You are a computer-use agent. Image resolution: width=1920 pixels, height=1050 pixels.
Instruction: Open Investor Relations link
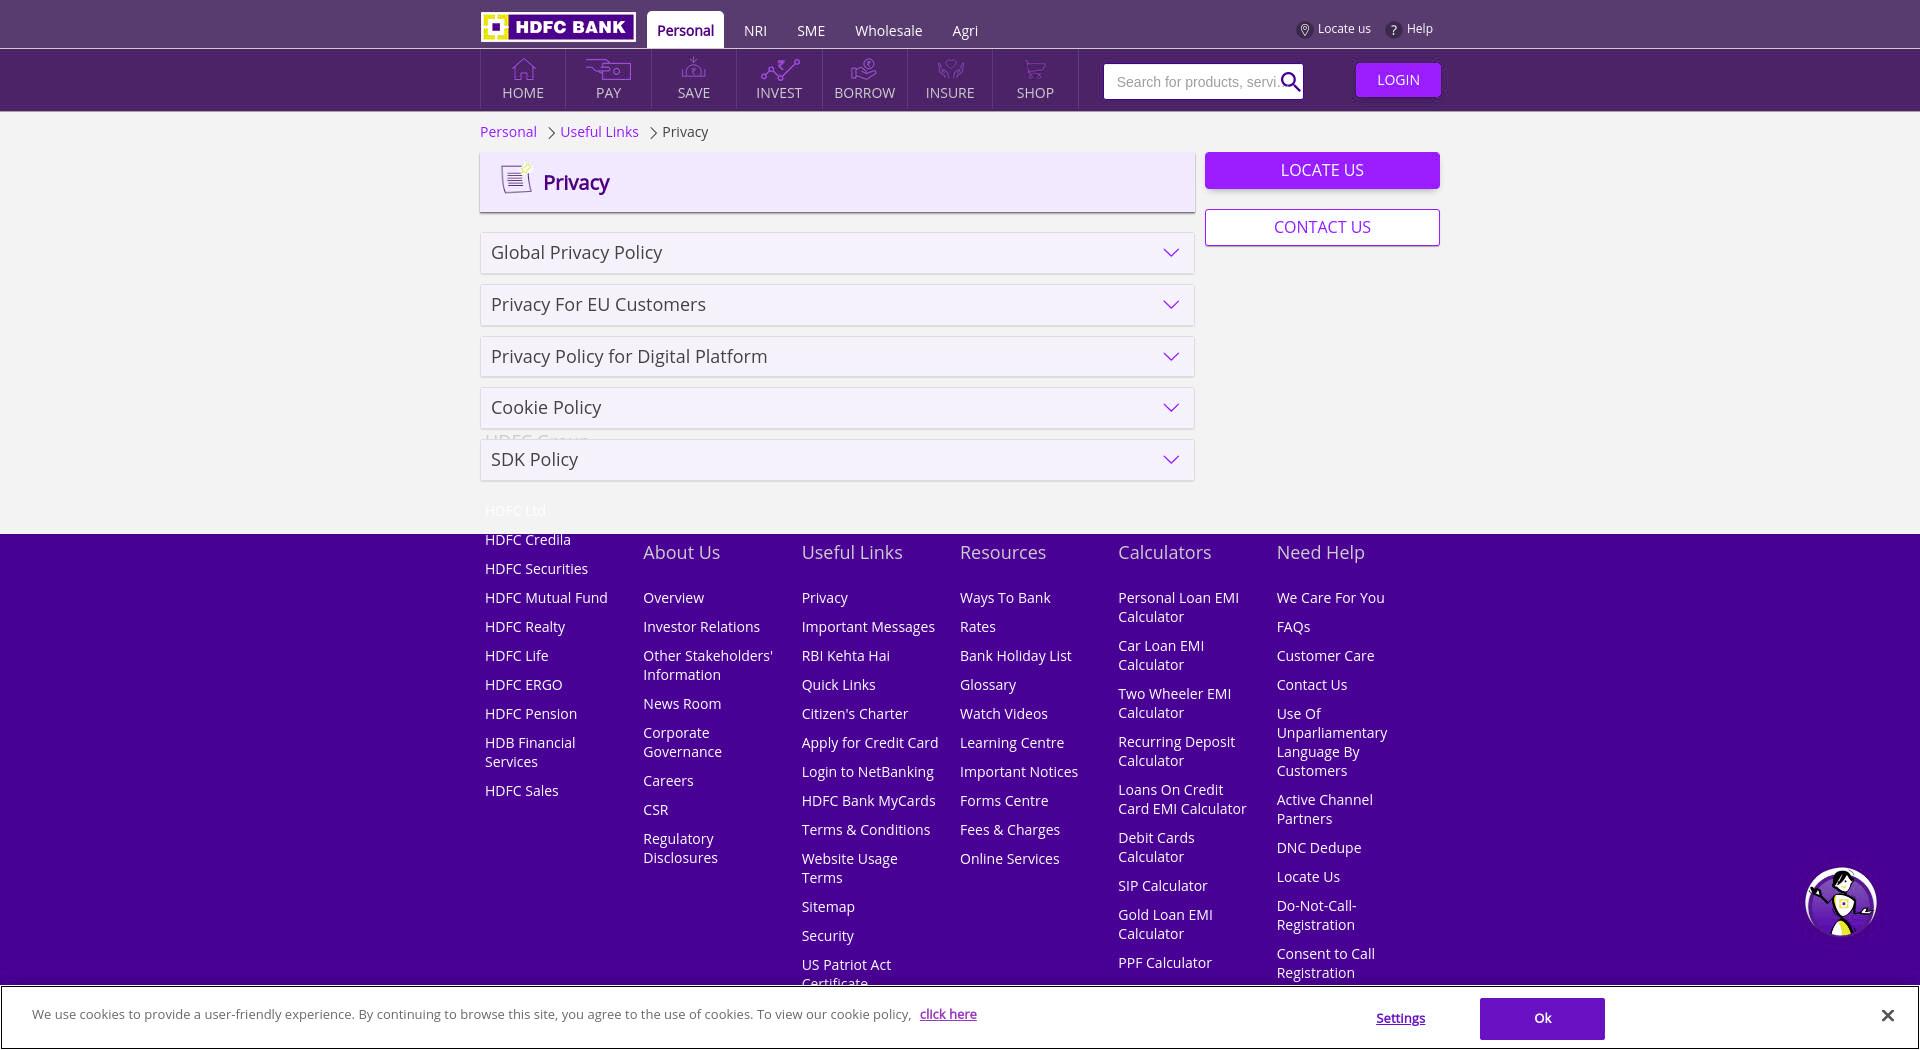701,627
